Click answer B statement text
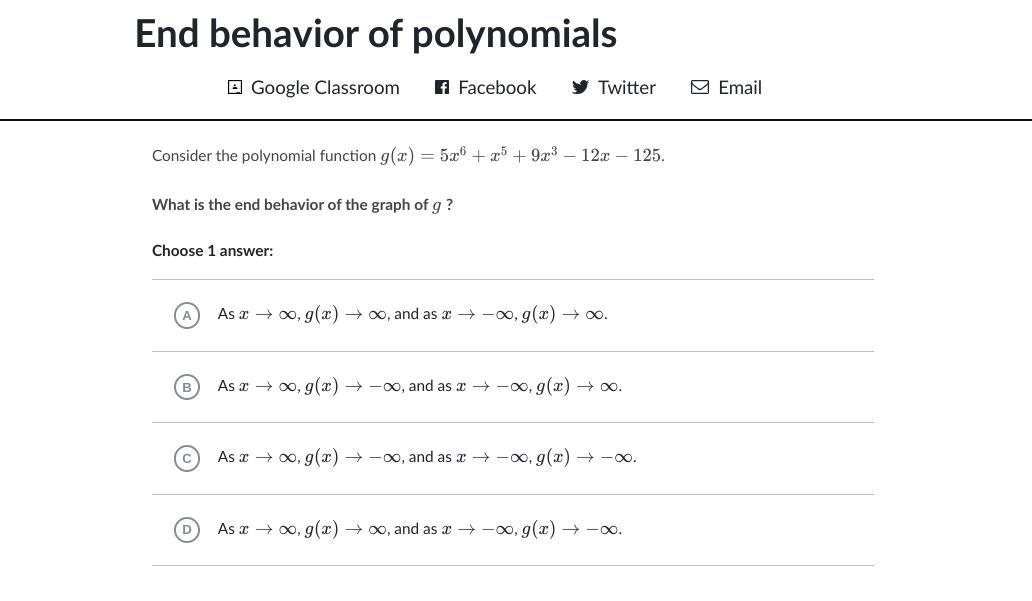The height and width of the screenshot is (601, 1032). (419, 386)
